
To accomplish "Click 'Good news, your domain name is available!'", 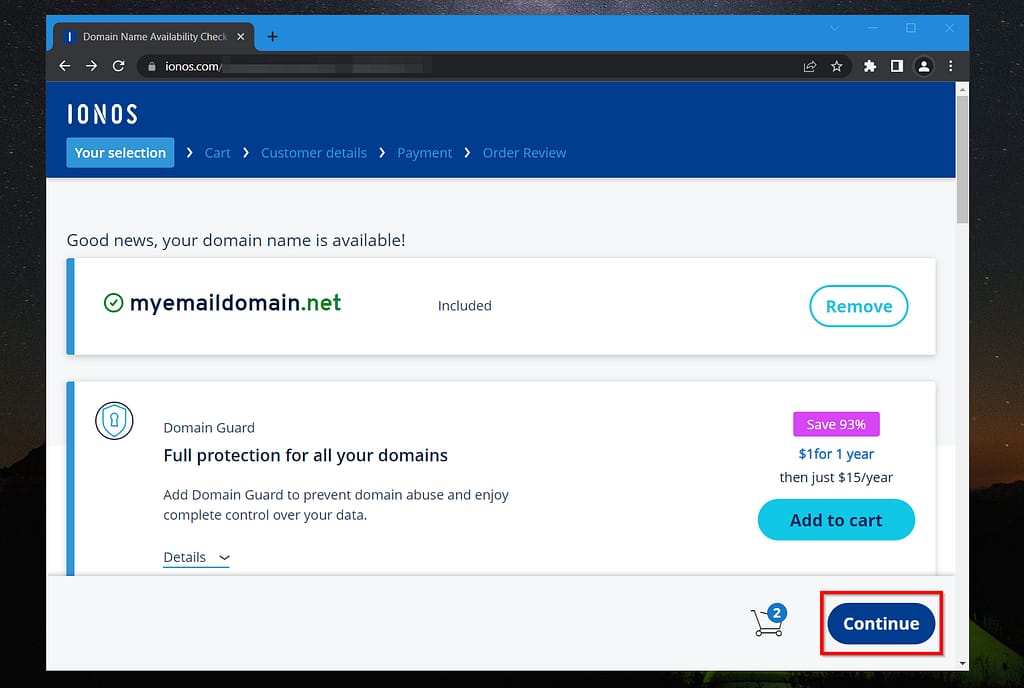I will coord(236,240).
